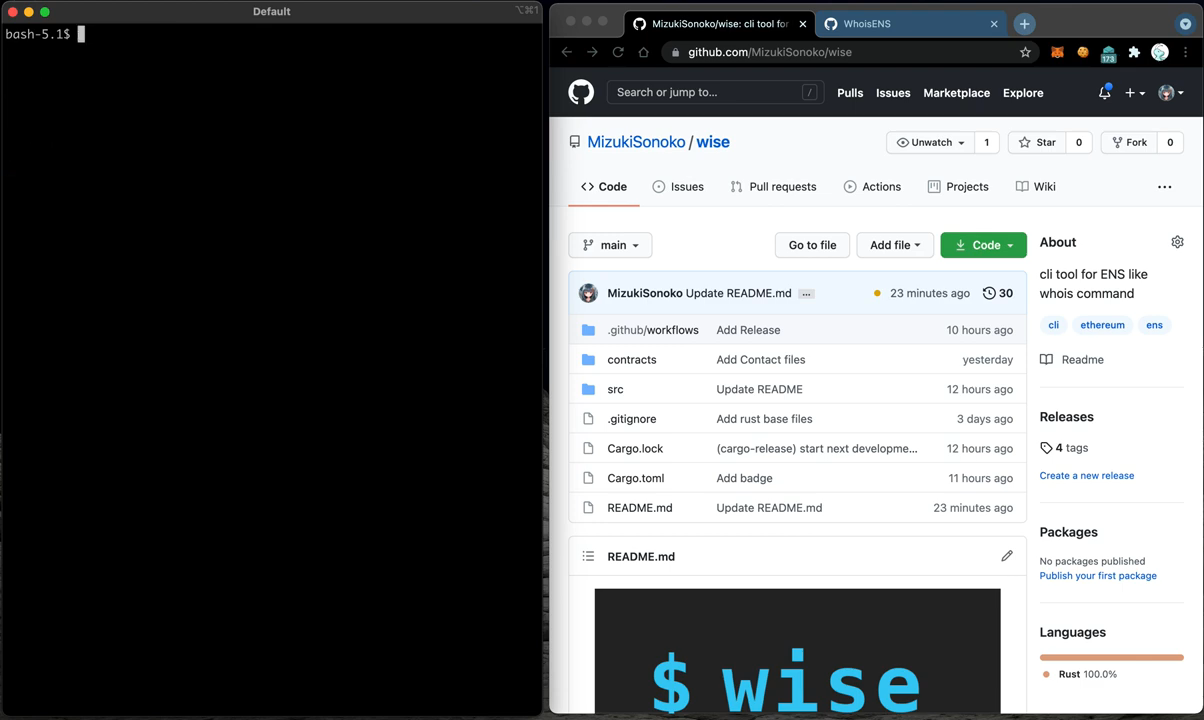Screen dimensions: 1204x720
Task: Click the Rust language color bar
Action: [x=1111, y=657]
